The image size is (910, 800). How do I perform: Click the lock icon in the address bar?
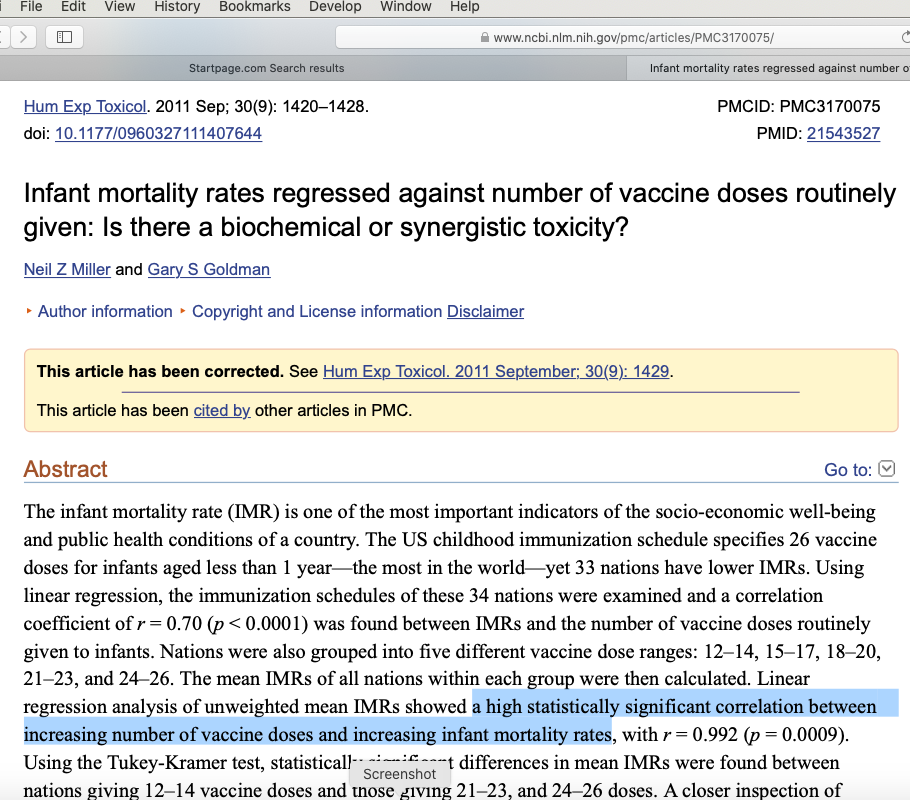click(485, 38)
